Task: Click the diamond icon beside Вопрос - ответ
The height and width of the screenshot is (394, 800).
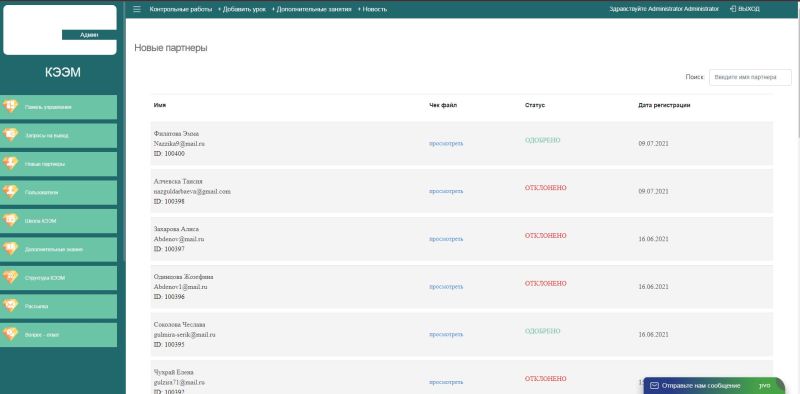Action: pyautogui.click(x=10, y=334)
